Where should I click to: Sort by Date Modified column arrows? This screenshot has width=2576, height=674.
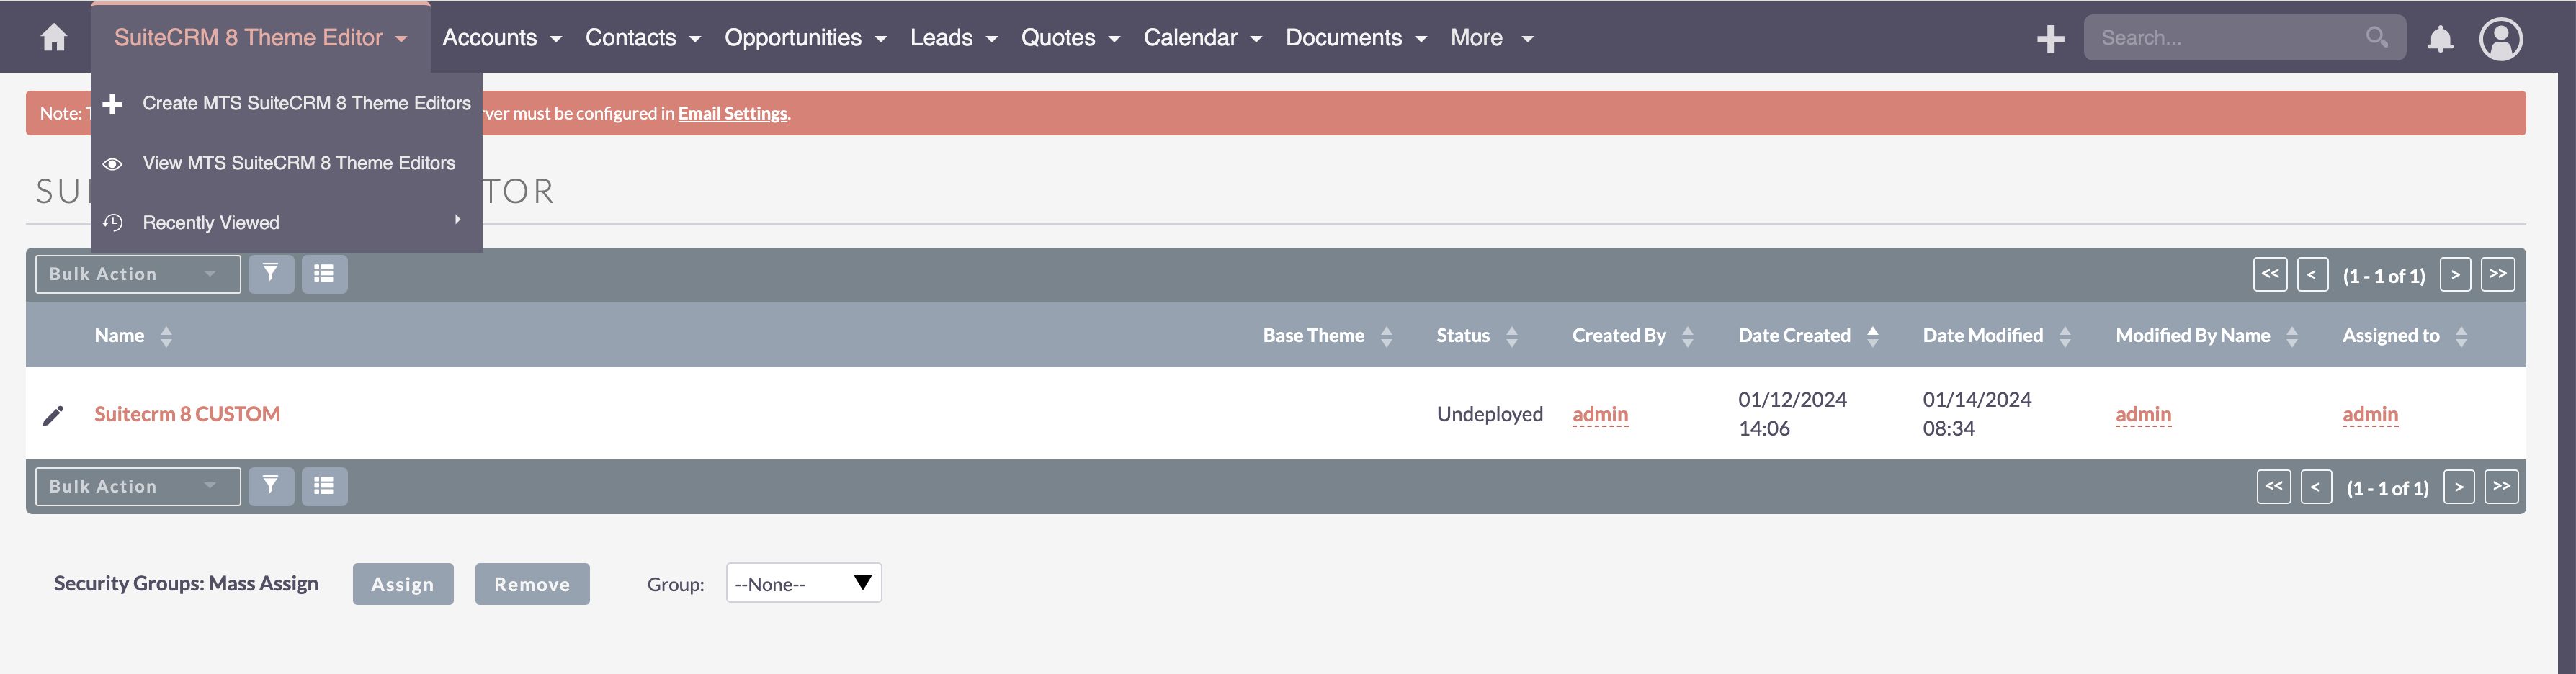2064,336
